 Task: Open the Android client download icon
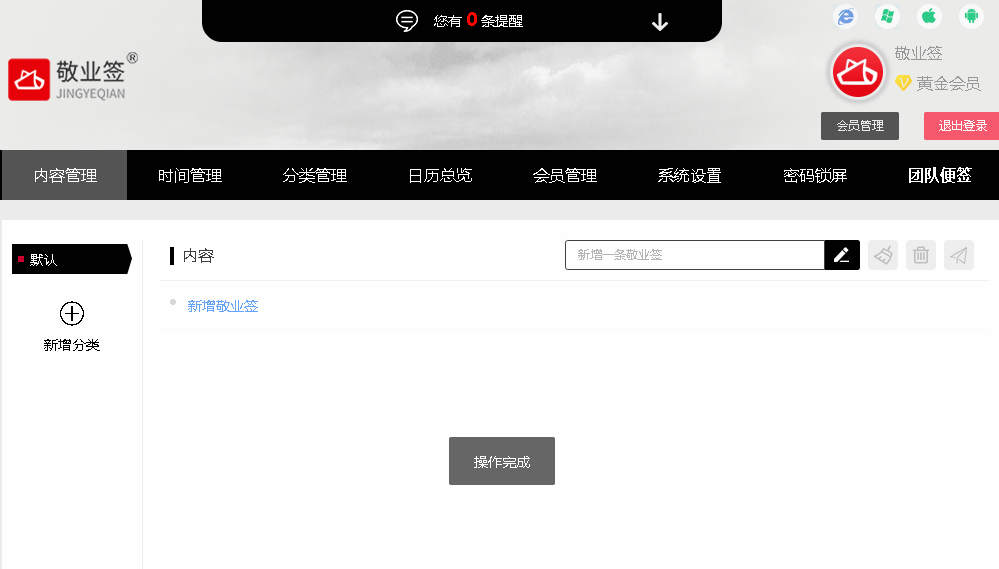[971, 16]
